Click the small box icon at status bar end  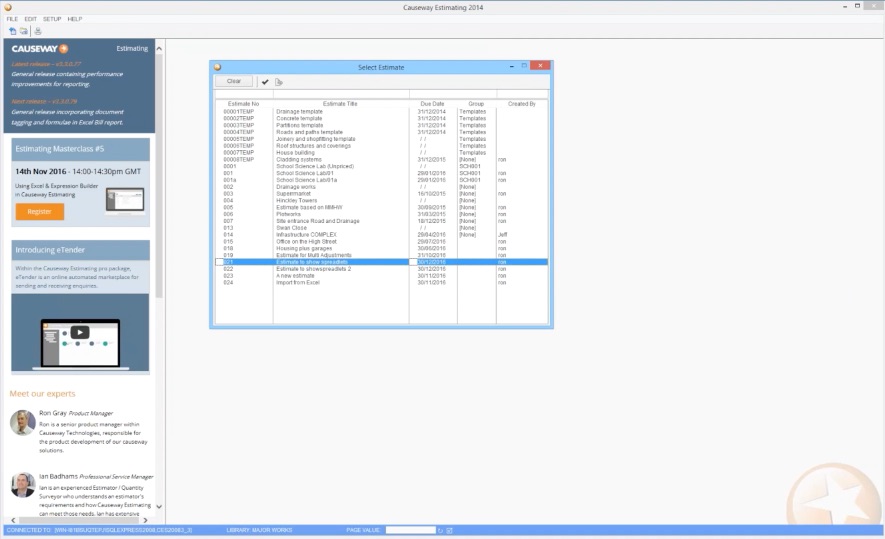[x=449, y=531]
